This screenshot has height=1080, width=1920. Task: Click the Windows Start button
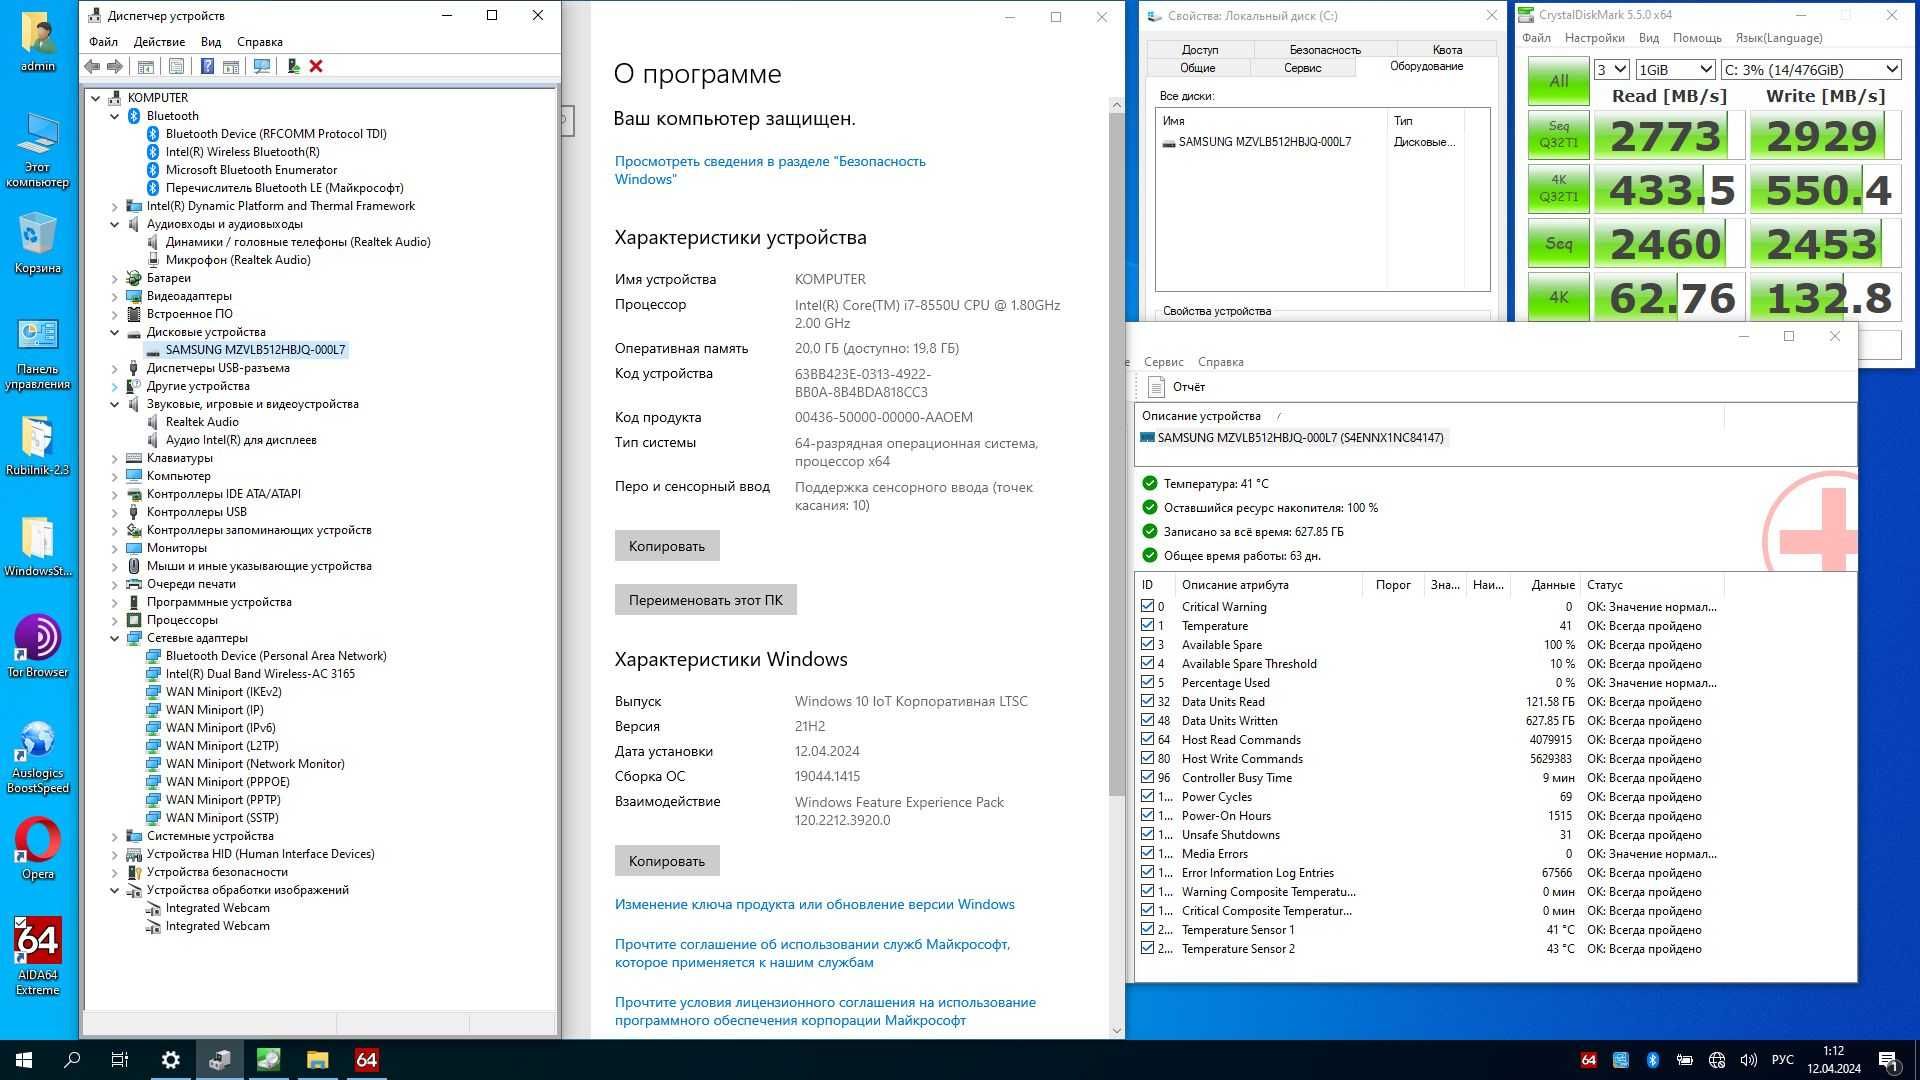point(24,1060)
